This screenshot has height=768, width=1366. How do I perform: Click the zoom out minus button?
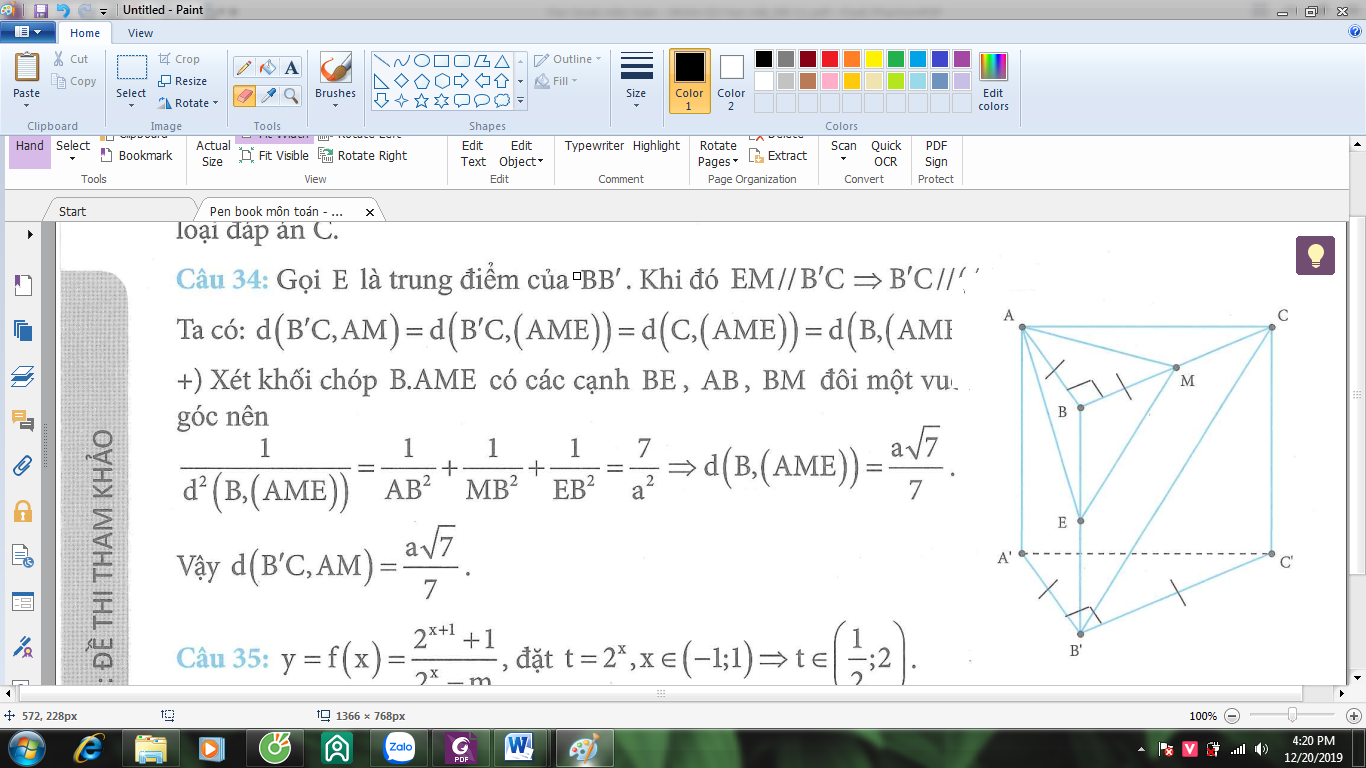pos(1231,716)
